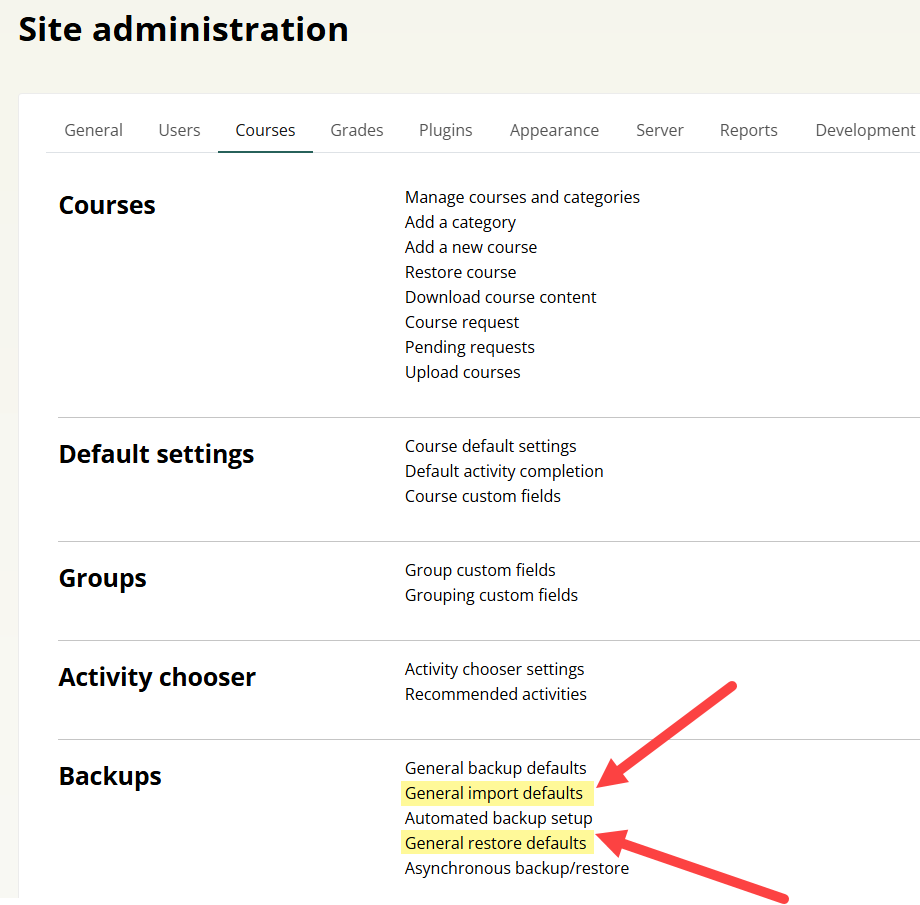The height and width of the screenshot is (905, 920).
Task: Switch to the Server tab
Action: [x=660, y=130]
